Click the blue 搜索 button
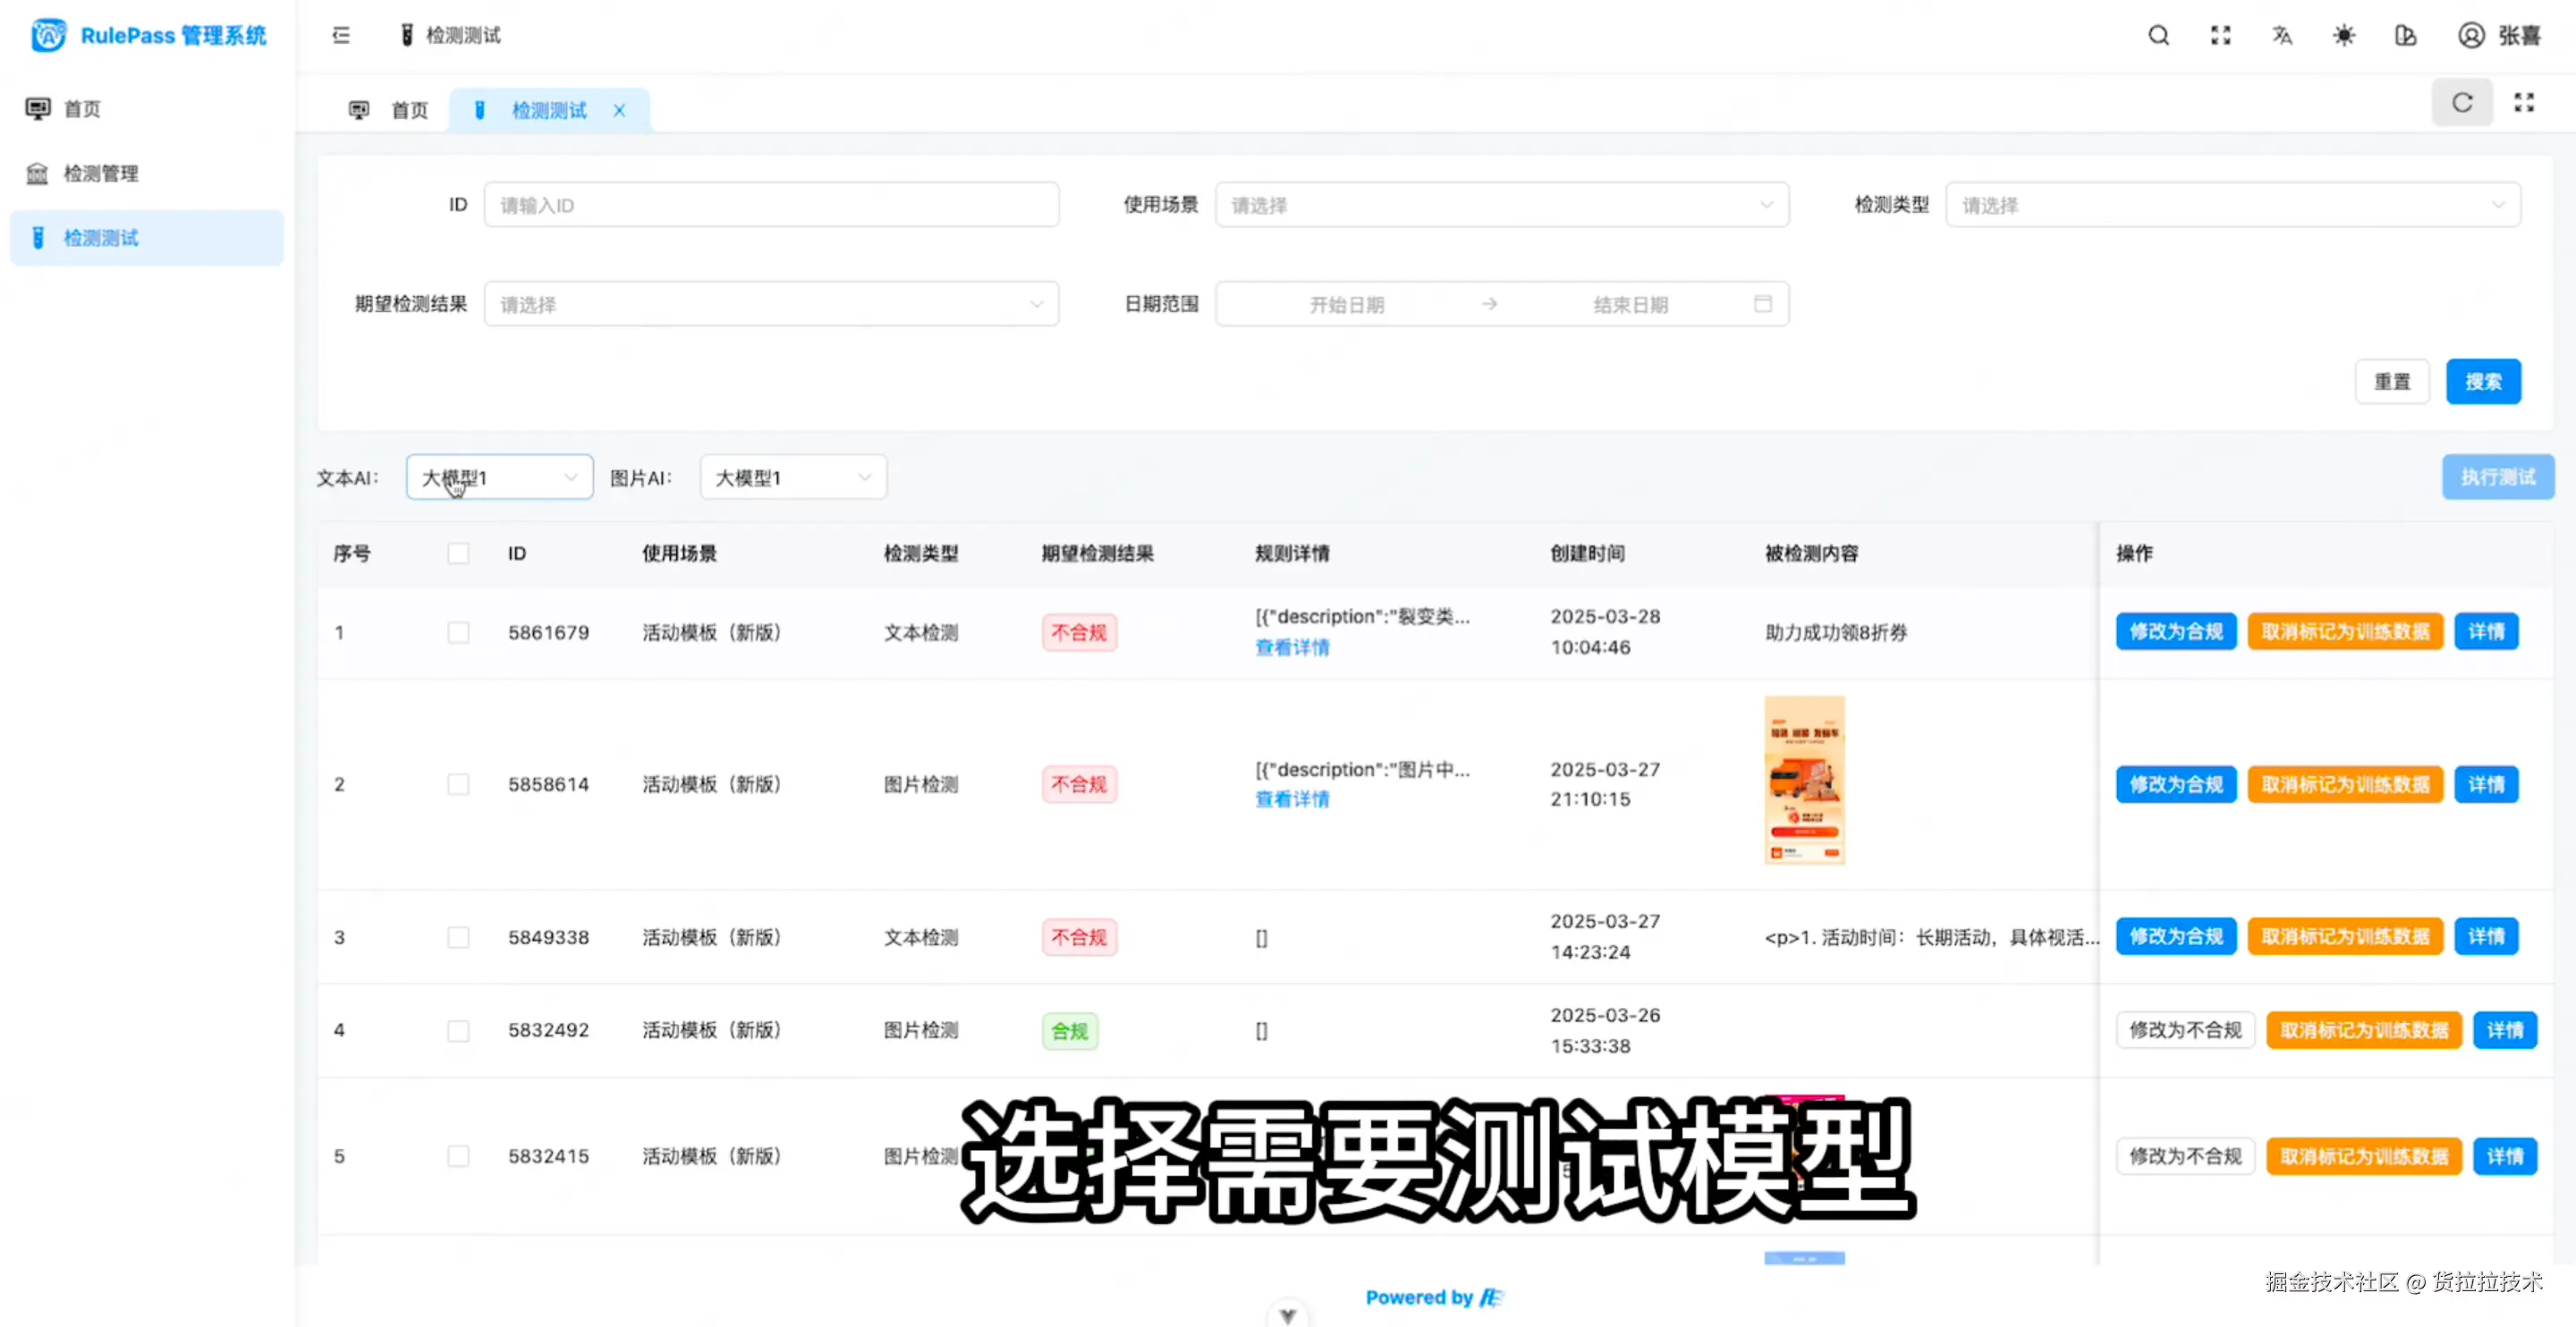Viewport: 2576px width, 1327px height. click(2483, 382)
